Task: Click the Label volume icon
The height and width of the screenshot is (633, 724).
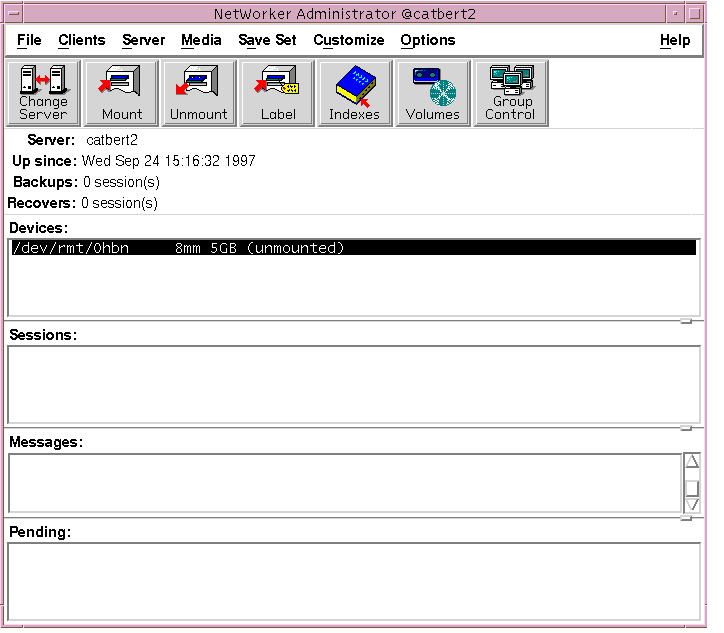Action: (x=277, y=93)
